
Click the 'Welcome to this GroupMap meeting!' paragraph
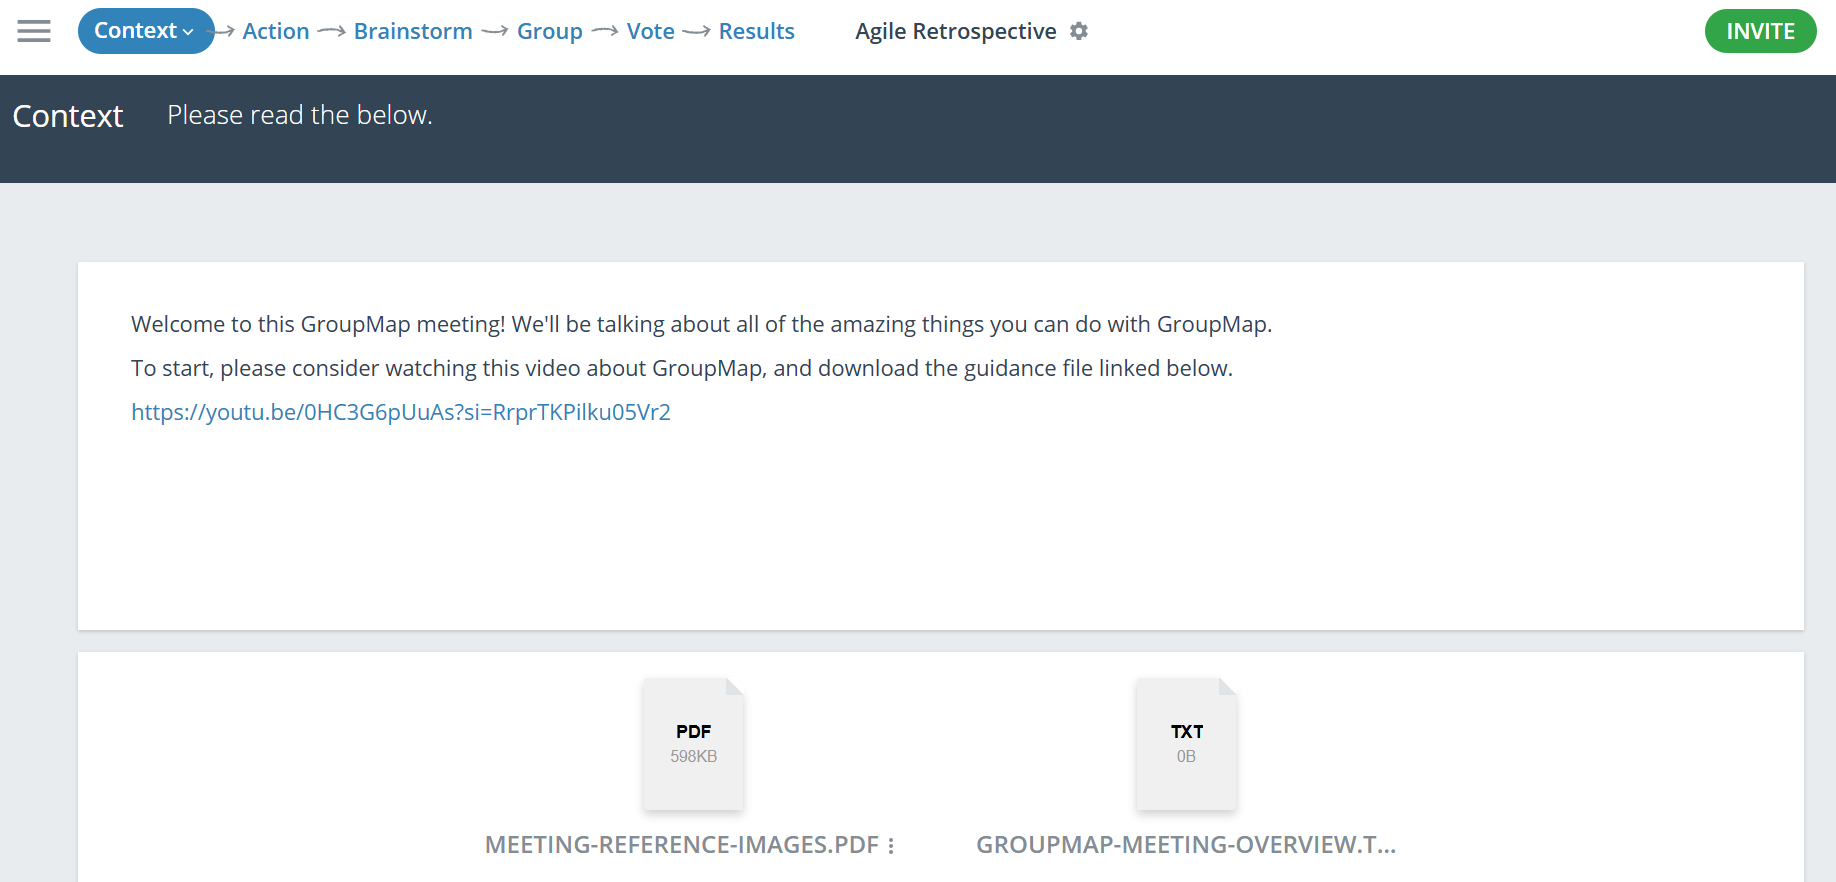tap(702, 324)
